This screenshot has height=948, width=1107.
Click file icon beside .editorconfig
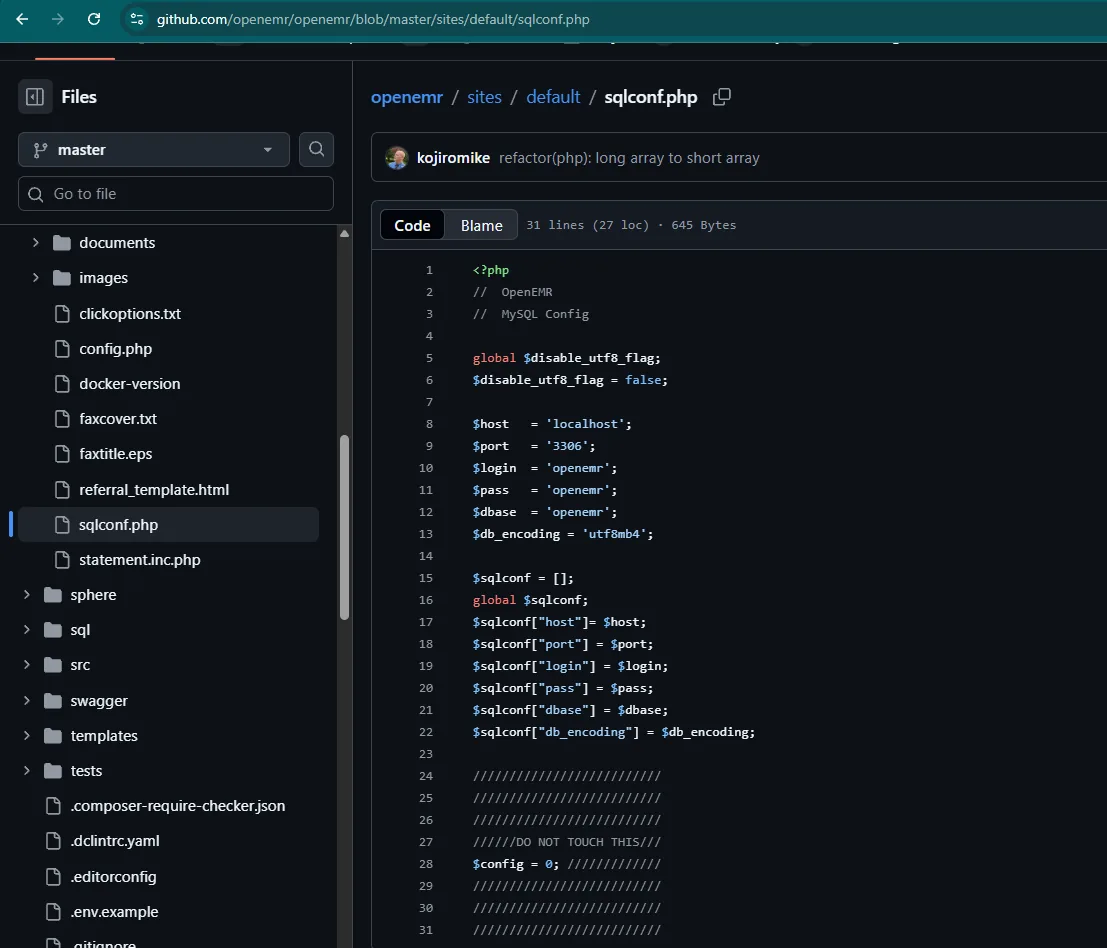point(53,877)
